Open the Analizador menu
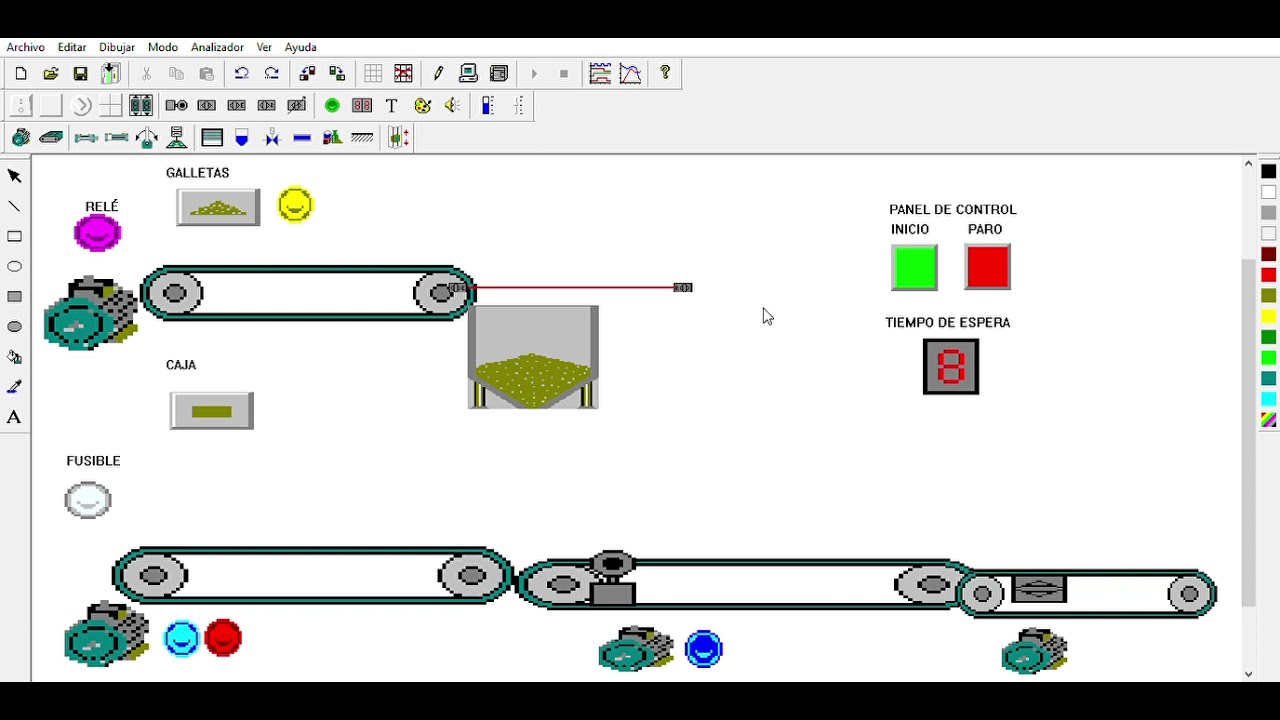The image size is (1280, 720). tap(217, 47)
